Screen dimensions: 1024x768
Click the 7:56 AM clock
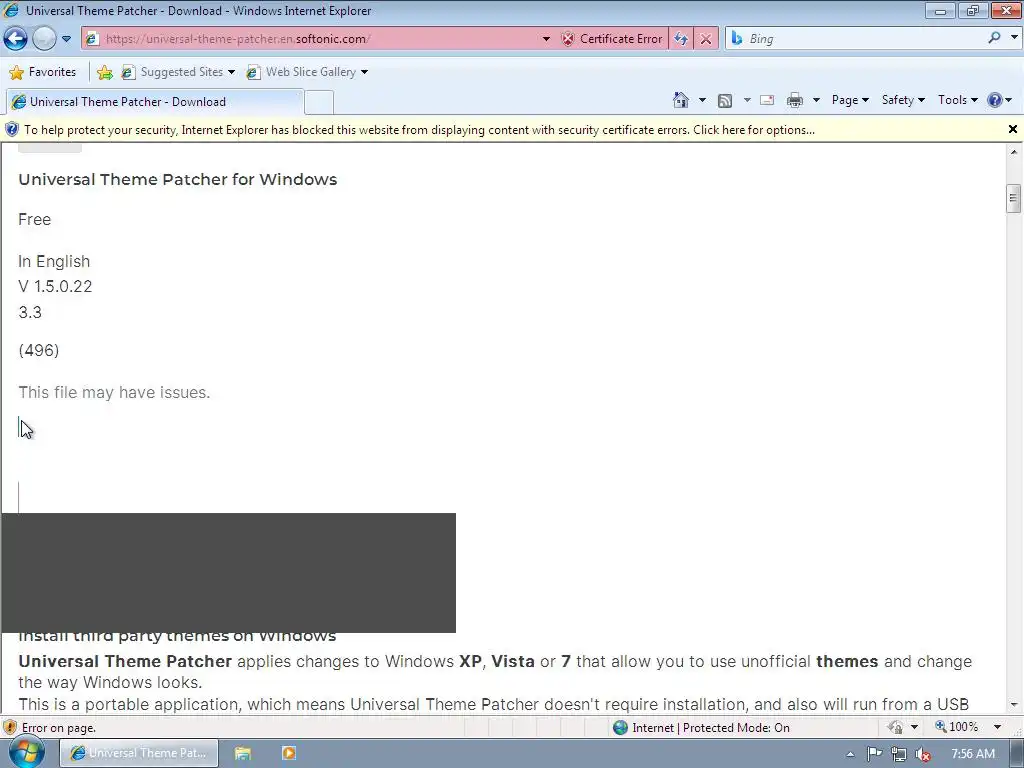click(973, 754)
